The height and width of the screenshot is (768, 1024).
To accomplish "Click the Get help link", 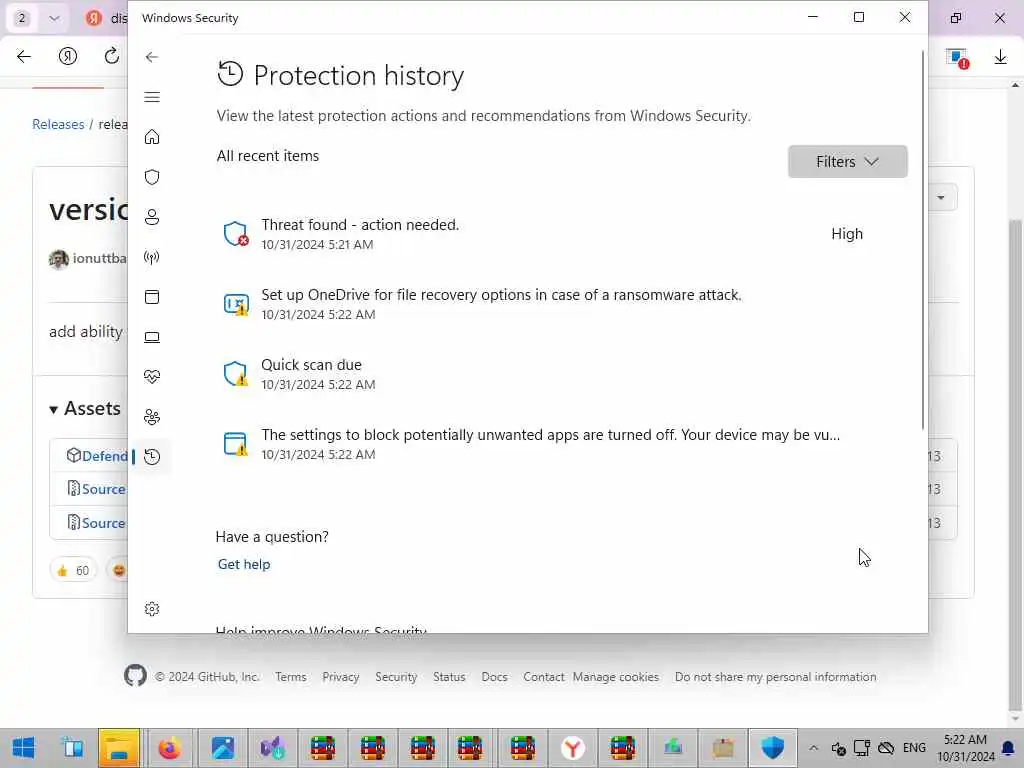I will point(244,564).
